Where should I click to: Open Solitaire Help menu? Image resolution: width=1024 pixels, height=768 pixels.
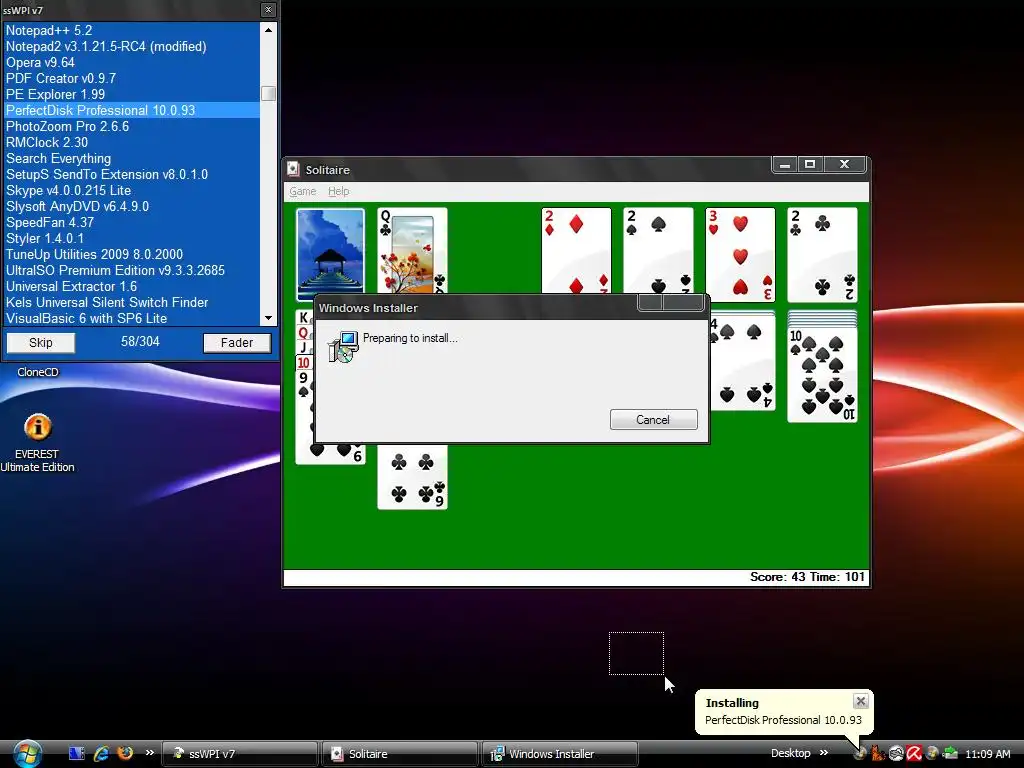click(x=338, y=191)
